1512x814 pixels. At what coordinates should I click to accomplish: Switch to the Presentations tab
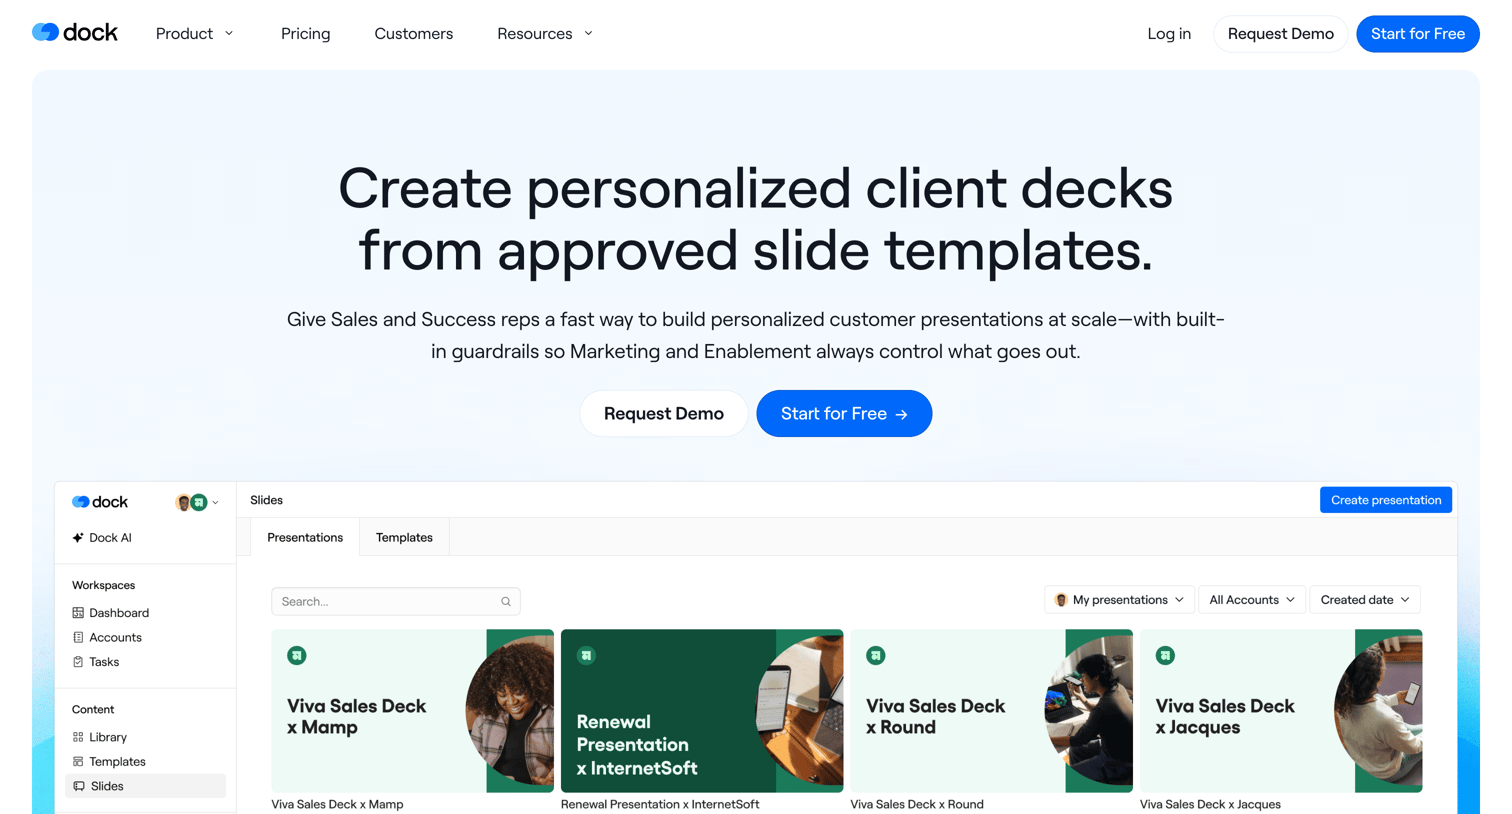pyautogui.click(x=305, y=537)
